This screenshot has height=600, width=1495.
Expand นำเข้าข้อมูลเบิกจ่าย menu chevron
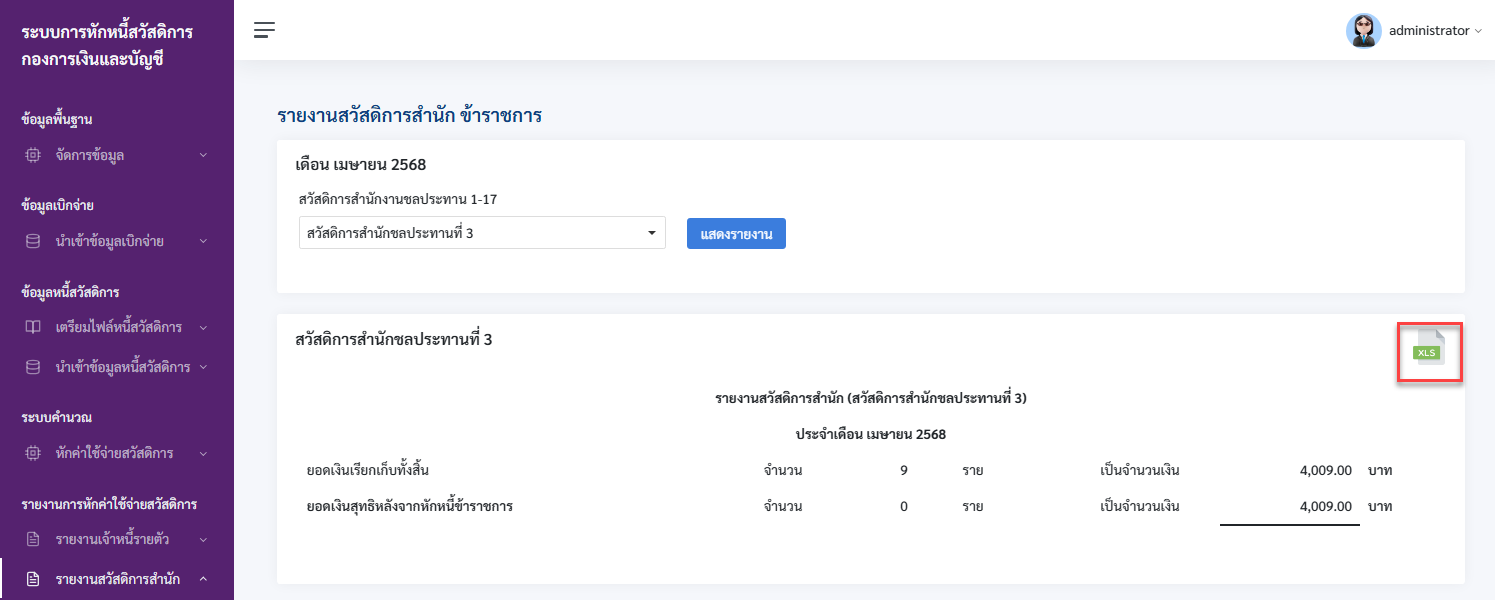click(x=203, y=241)
